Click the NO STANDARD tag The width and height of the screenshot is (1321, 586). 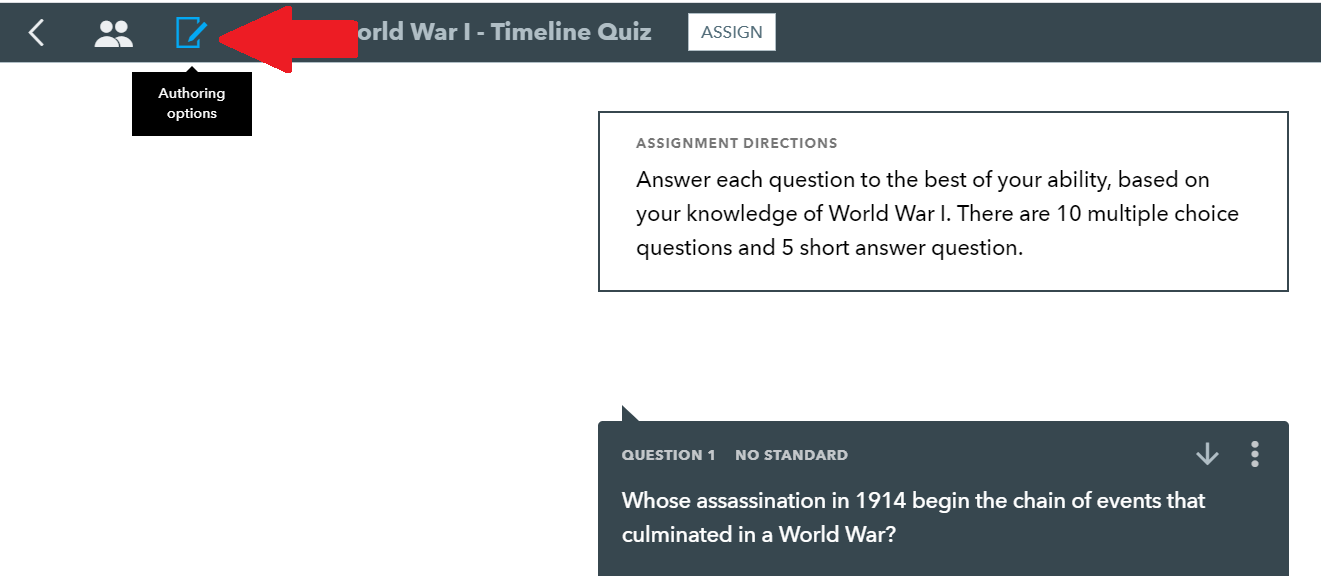[x=791, y=455]
